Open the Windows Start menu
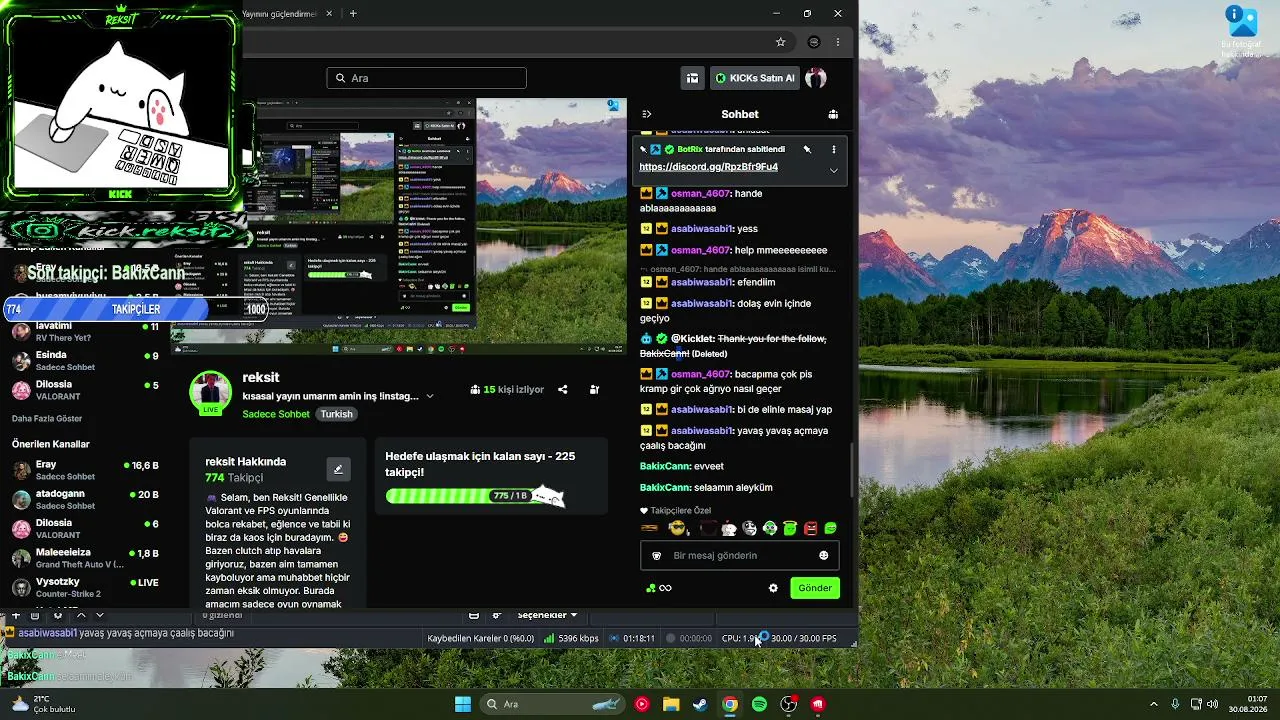The width and height of the screenshot is (1280, 720). tap(463, 704)
